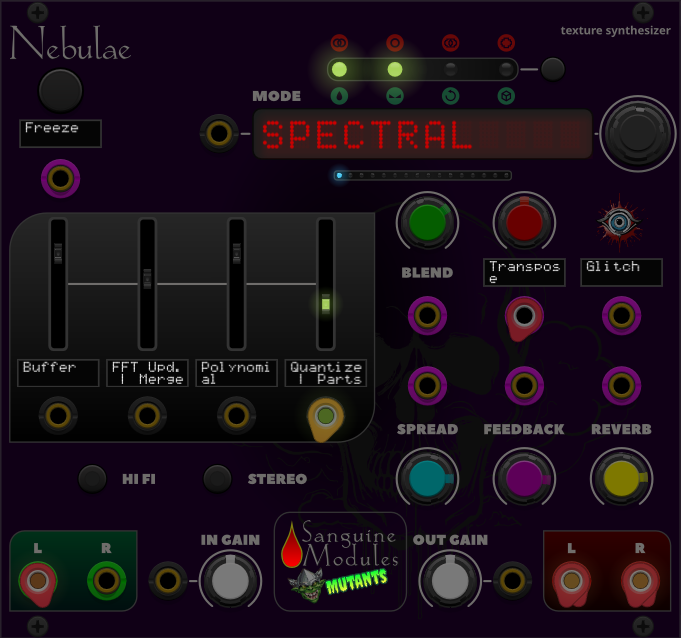Click the Blend CV input jack

point(427,315)
